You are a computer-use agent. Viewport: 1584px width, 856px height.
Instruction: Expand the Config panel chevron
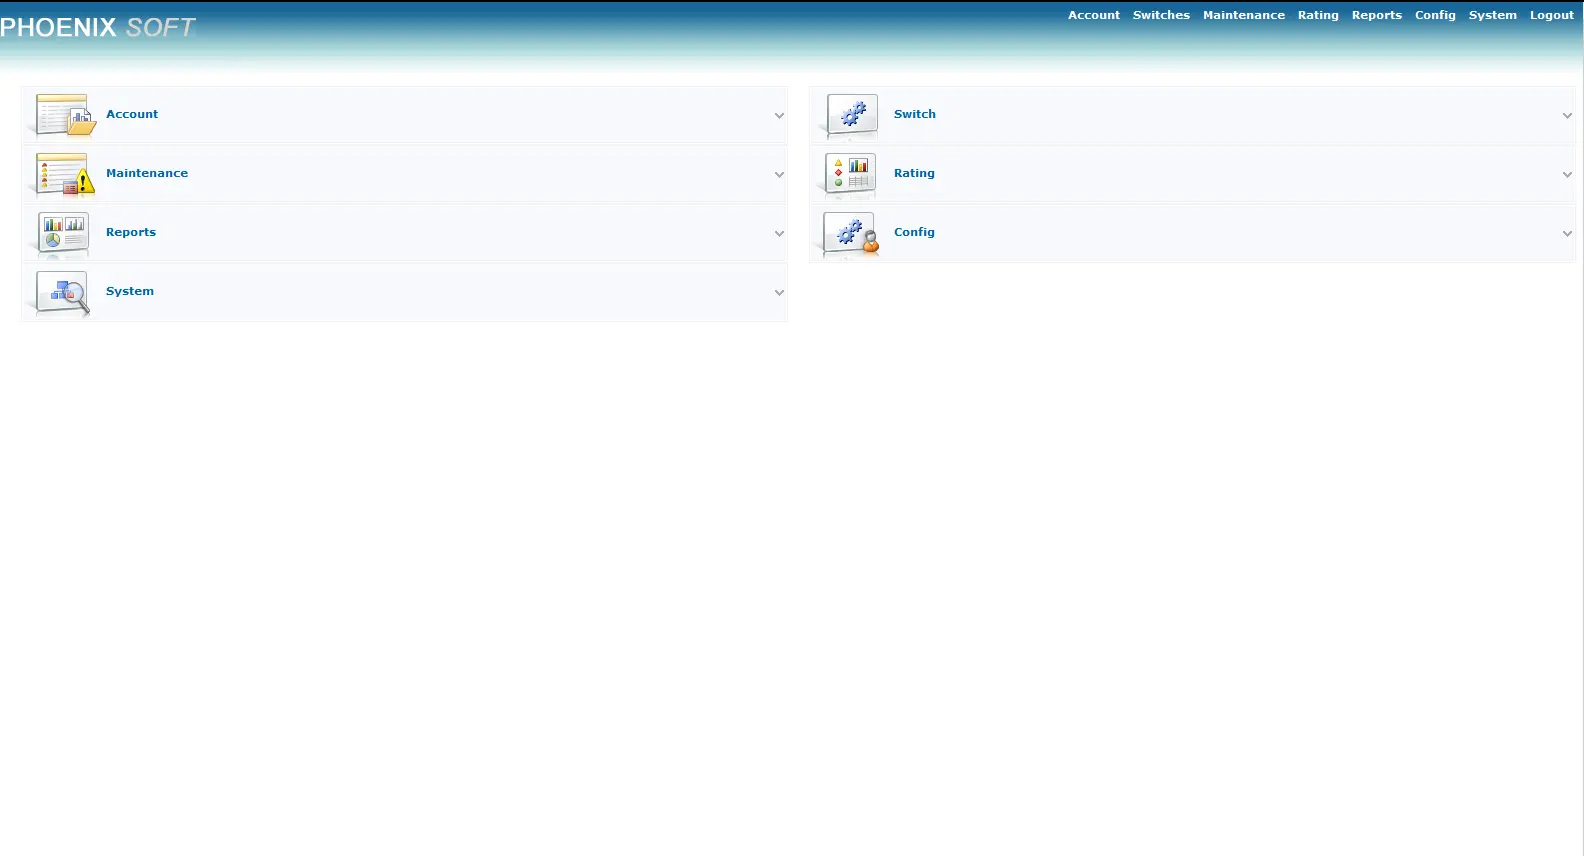[x=1567, y=234]
